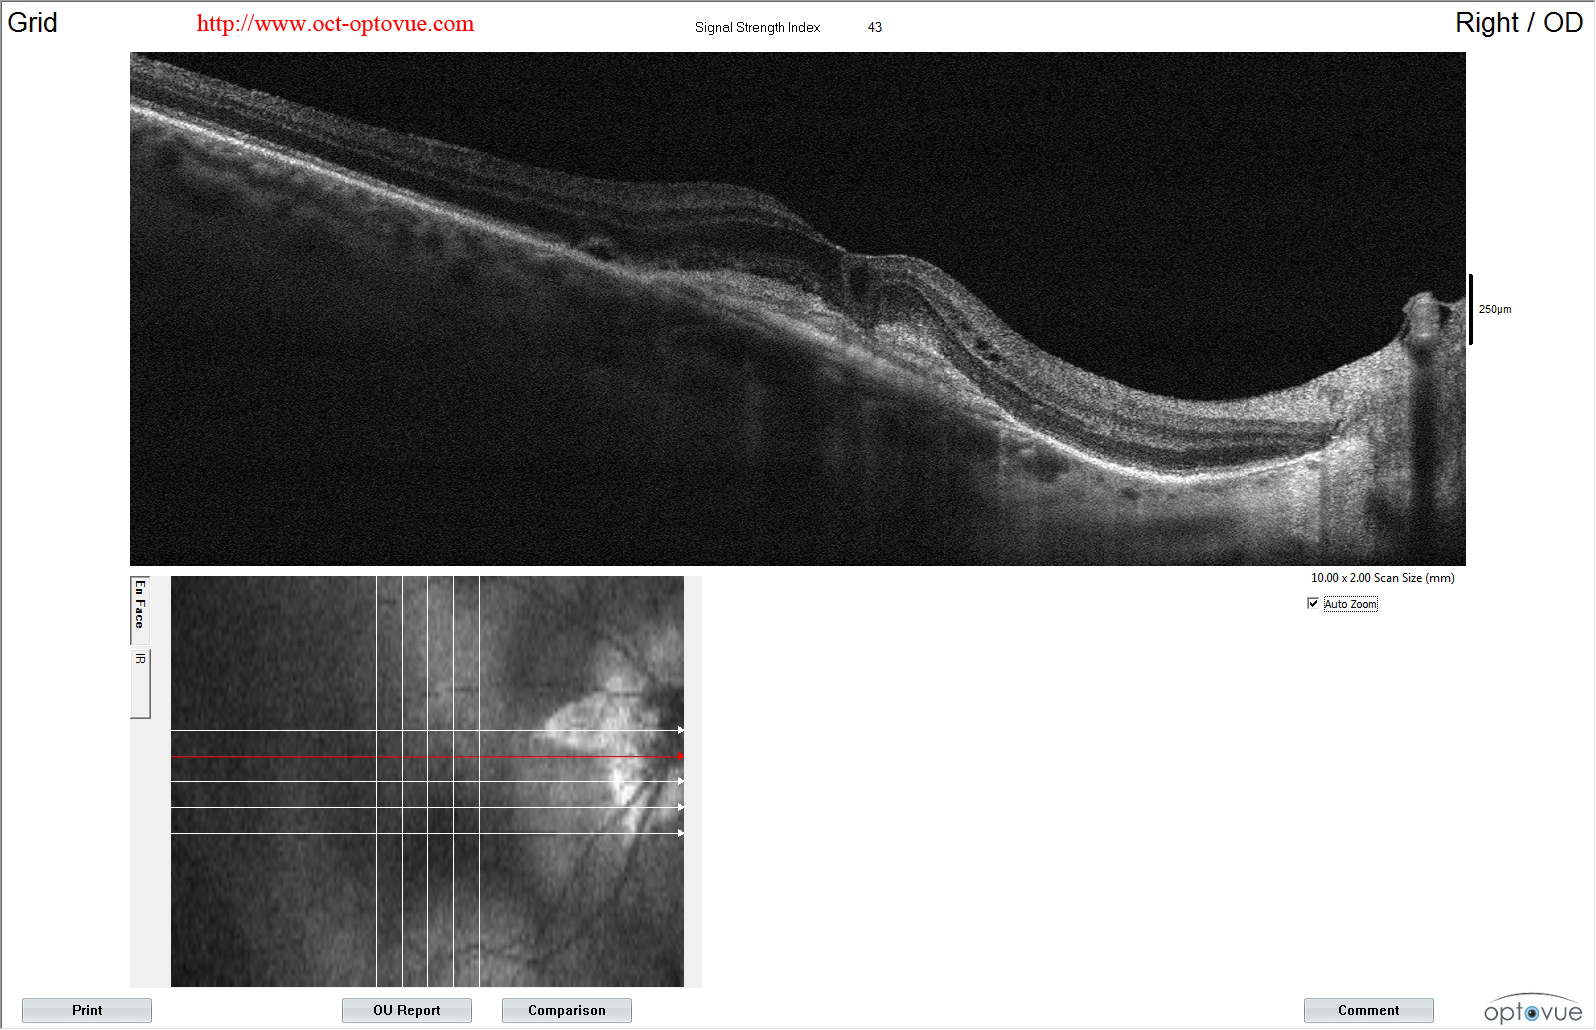The image size is (1596, 1030).
Task: Open the oct-optovue.com website link
Action: tap(335, 24)
